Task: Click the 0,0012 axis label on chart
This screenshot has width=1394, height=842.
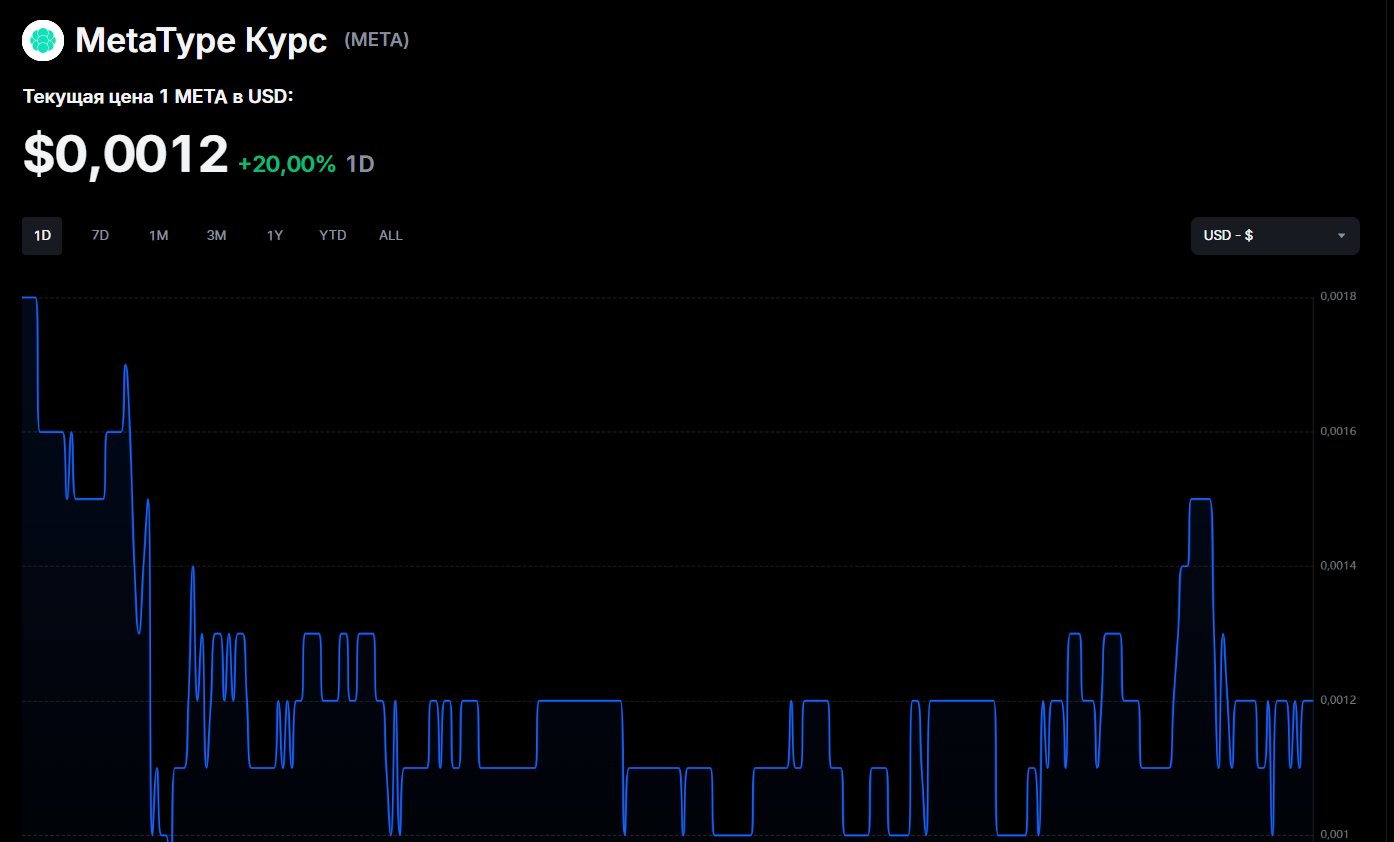Action: point(1339,700)
